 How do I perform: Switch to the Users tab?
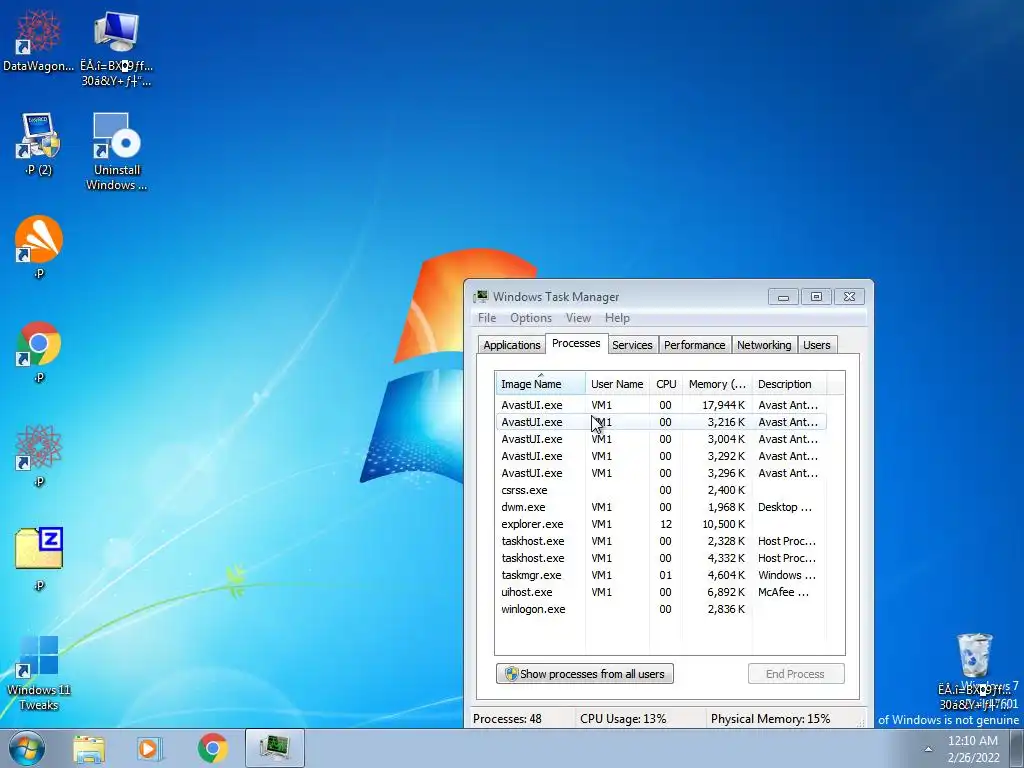[817, 345]
